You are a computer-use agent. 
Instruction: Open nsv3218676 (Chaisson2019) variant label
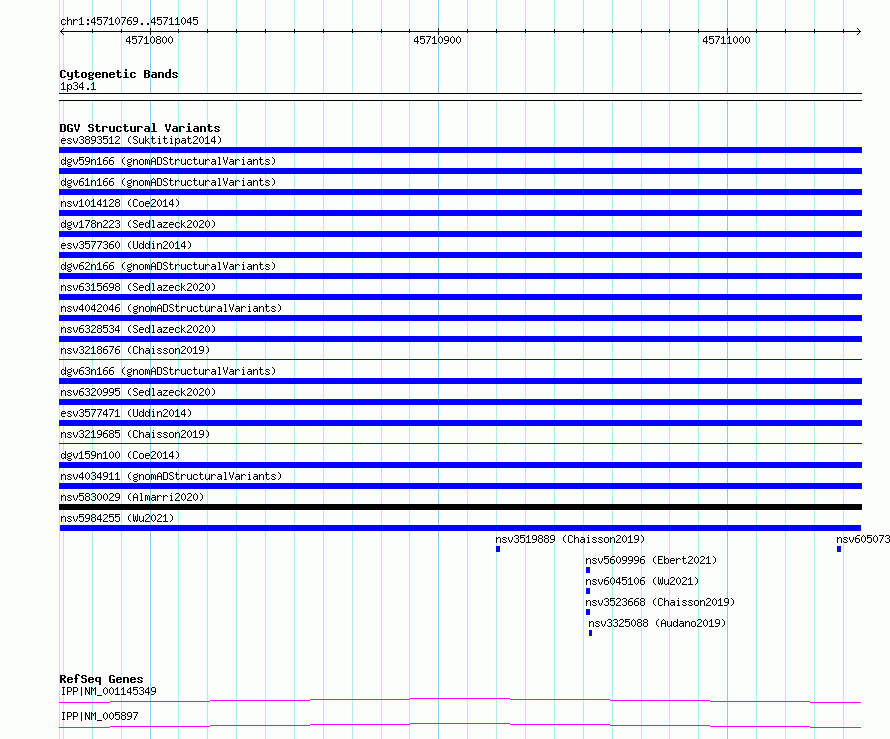135,350
